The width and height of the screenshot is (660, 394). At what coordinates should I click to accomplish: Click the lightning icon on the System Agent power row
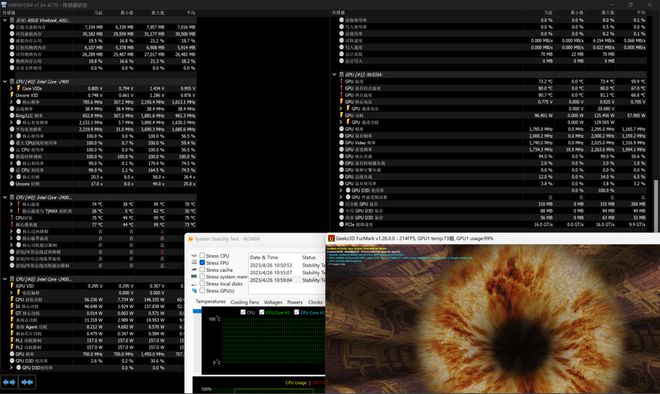click(x=12, y=327)
